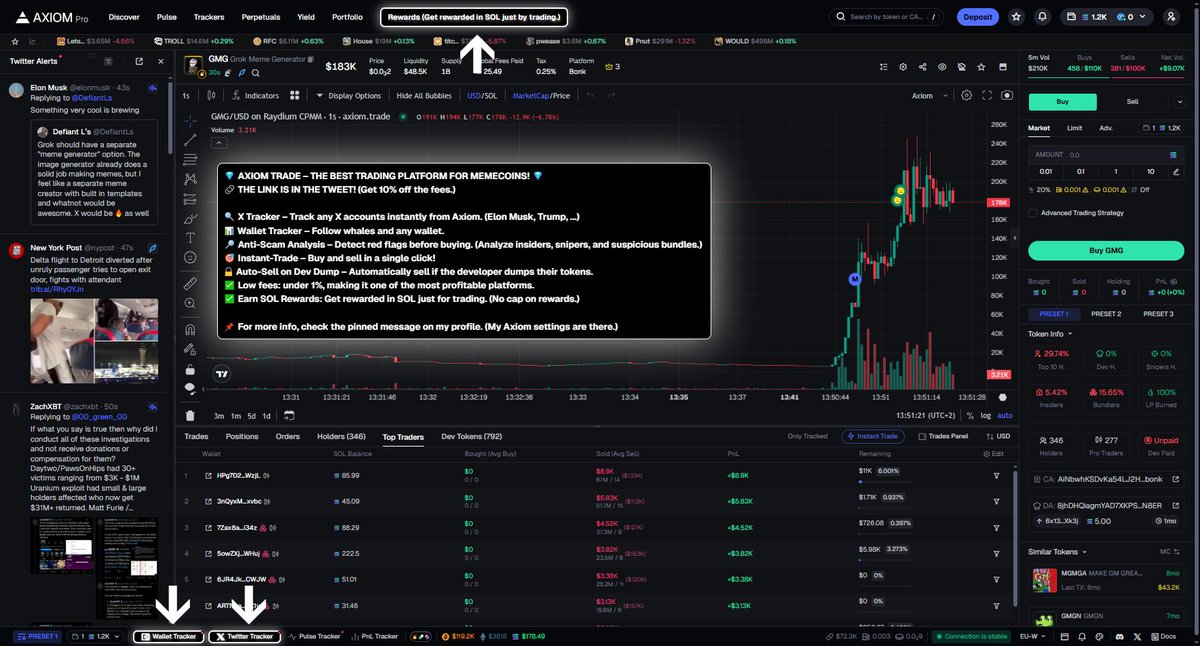The width and height of the screenshot is (1200, 646).
Task: Close the Twitter Alerts panel
Action: pyautogui.click(x=161, y=61)
